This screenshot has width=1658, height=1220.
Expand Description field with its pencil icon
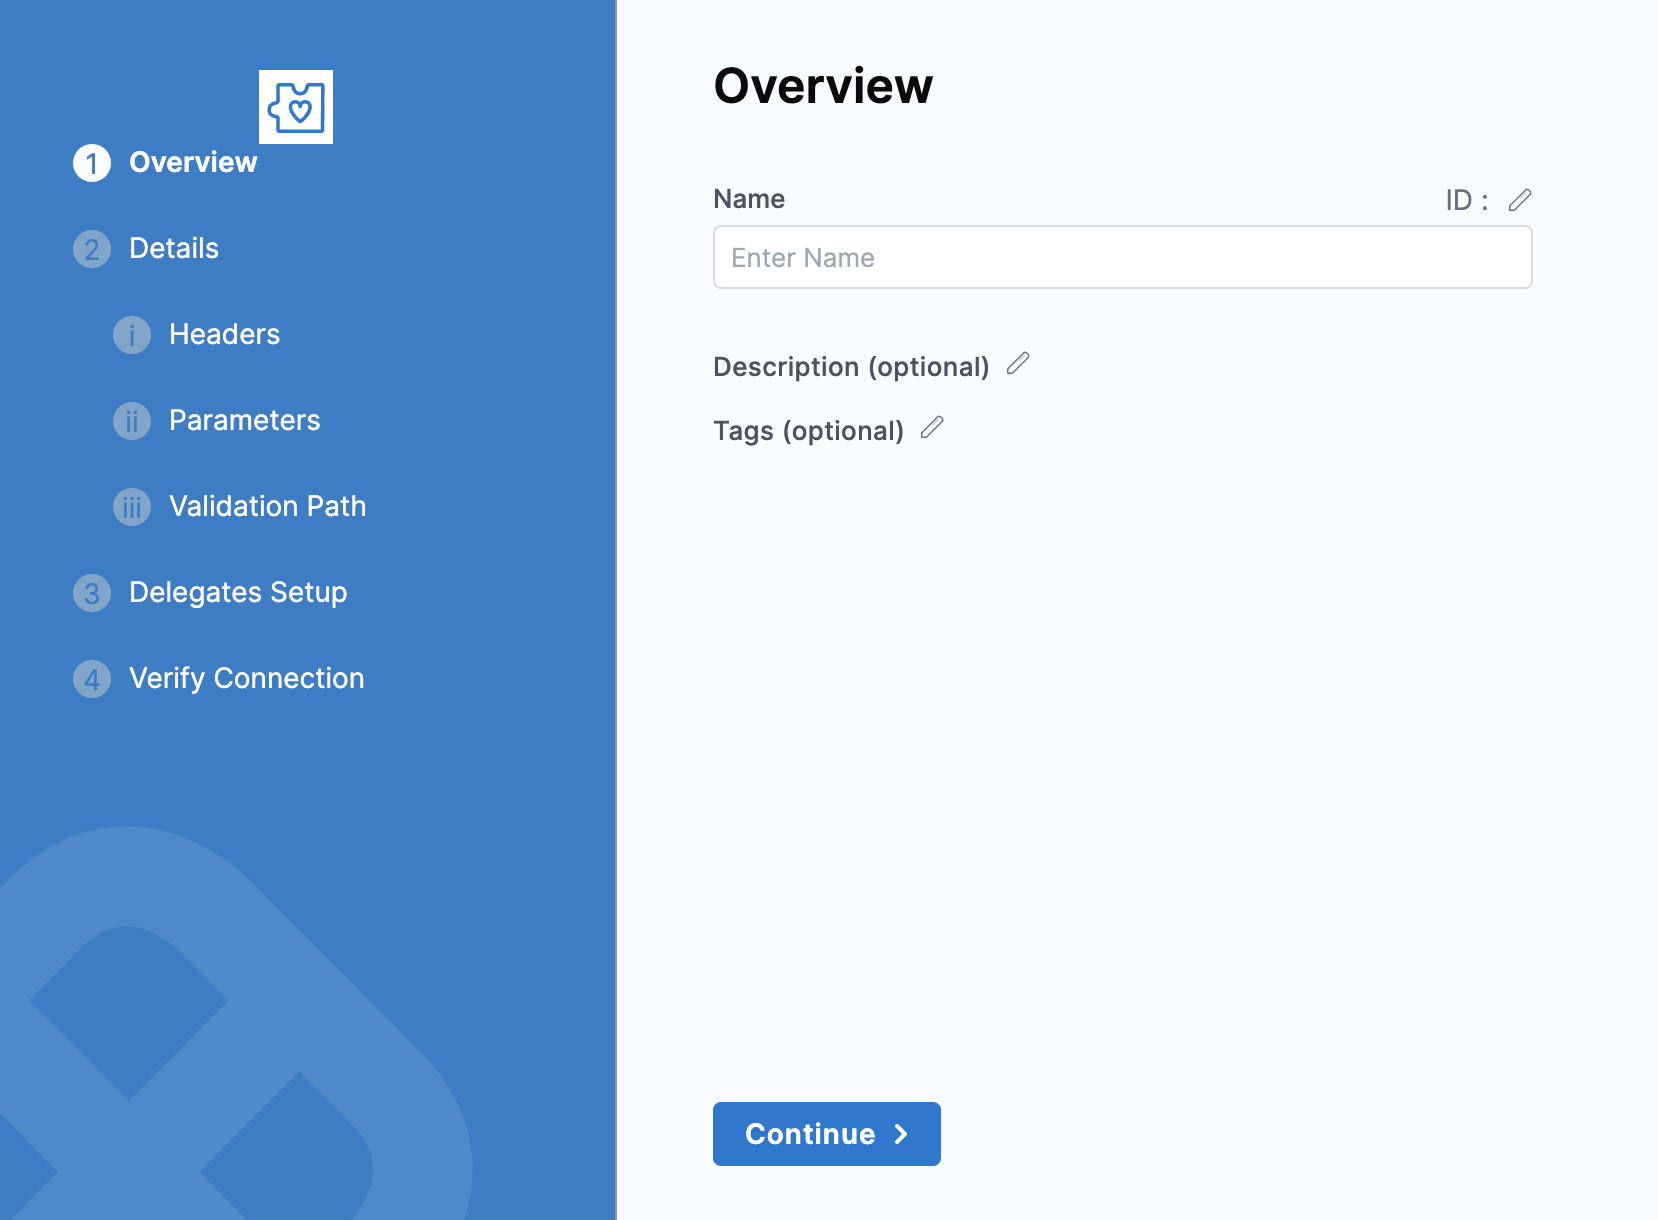[x=1018, y=364]
